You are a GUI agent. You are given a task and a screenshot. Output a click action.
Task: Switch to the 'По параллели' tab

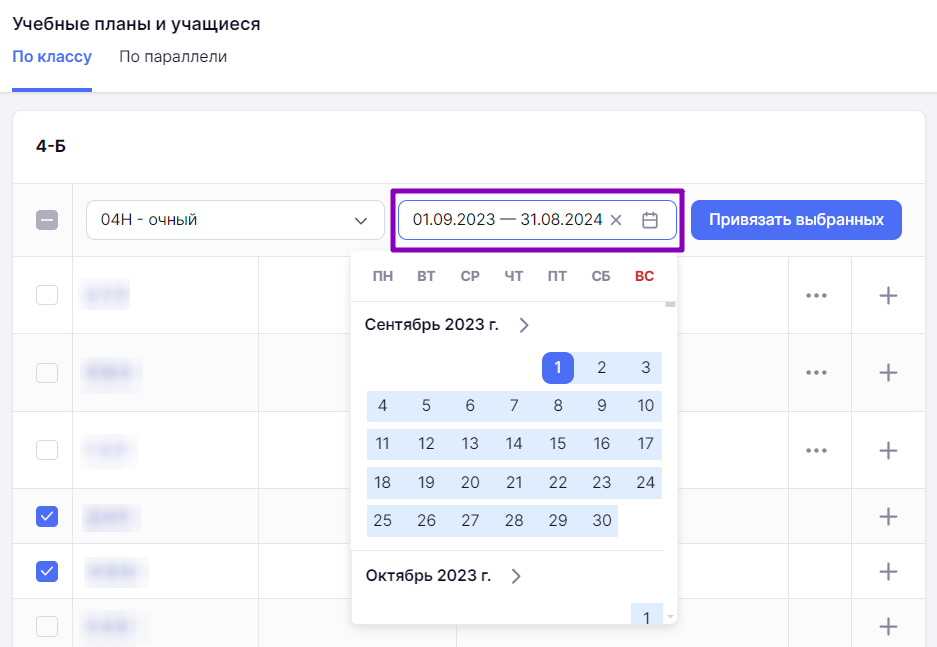173,57
